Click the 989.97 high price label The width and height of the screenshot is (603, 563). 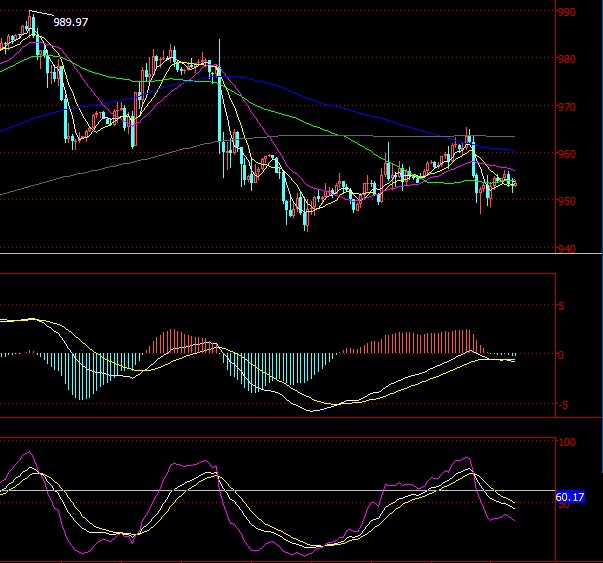point(71,22)
